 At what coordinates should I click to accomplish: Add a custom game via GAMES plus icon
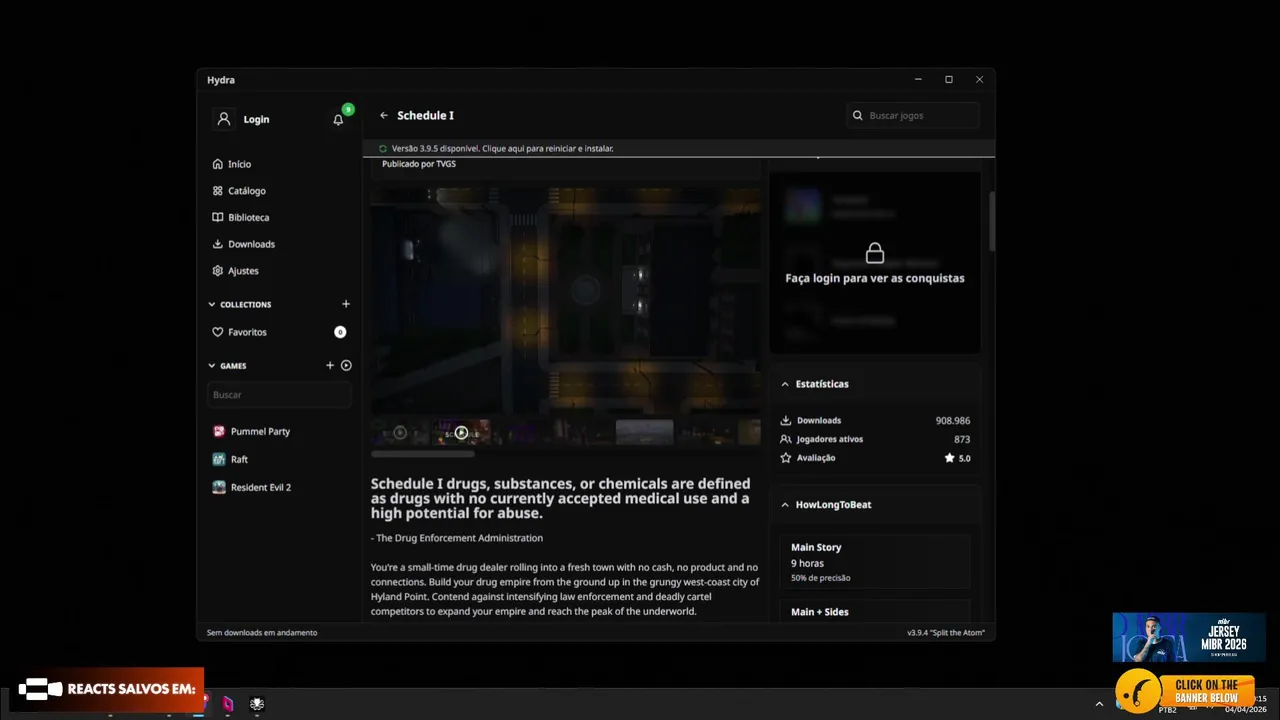point(330,365)
